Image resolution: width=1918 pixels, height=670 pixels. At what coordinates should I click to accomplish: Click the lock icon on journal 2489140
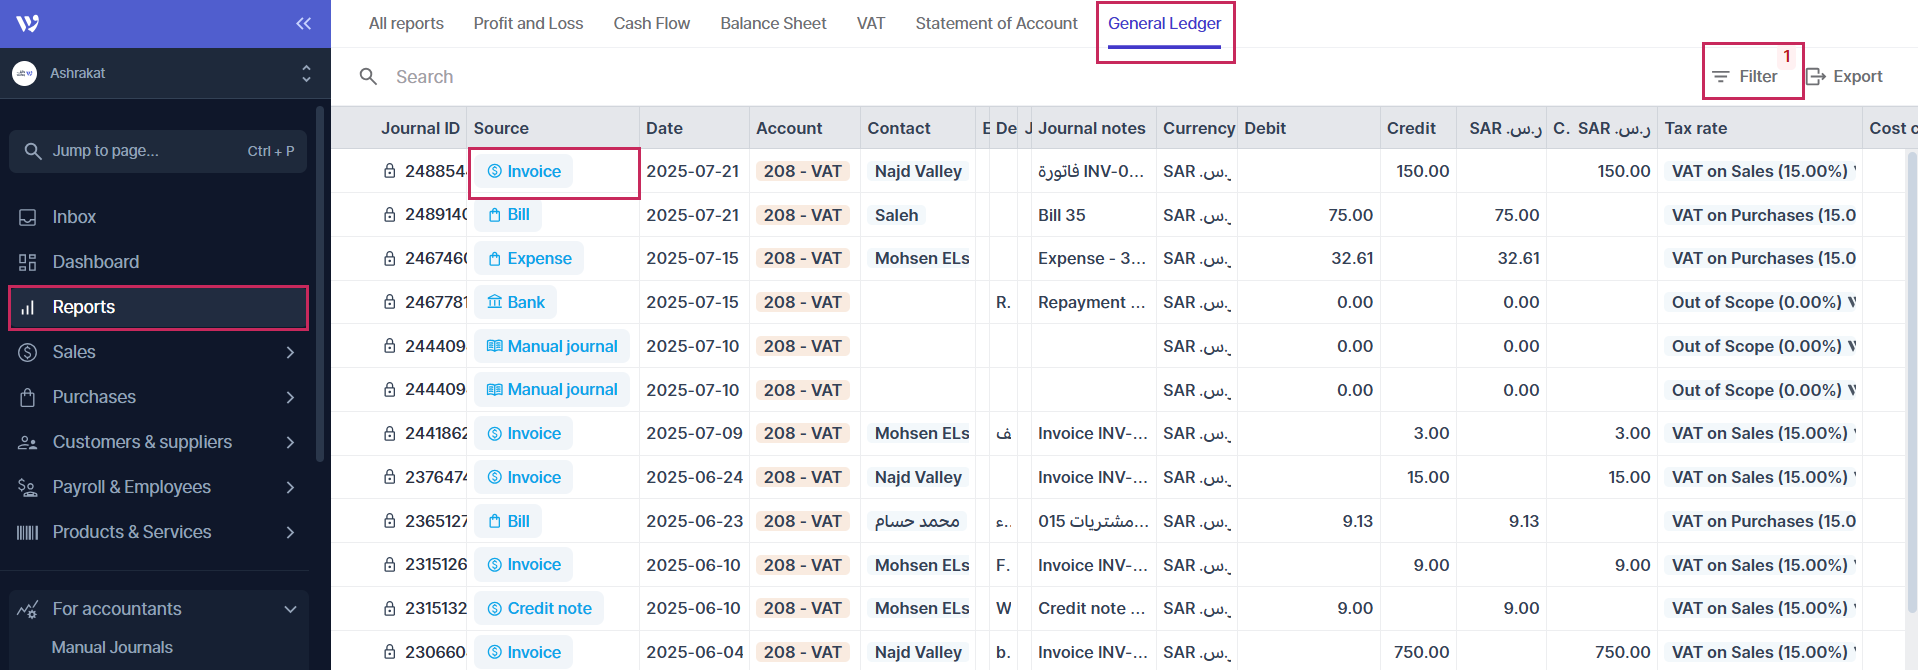[389, 215]
